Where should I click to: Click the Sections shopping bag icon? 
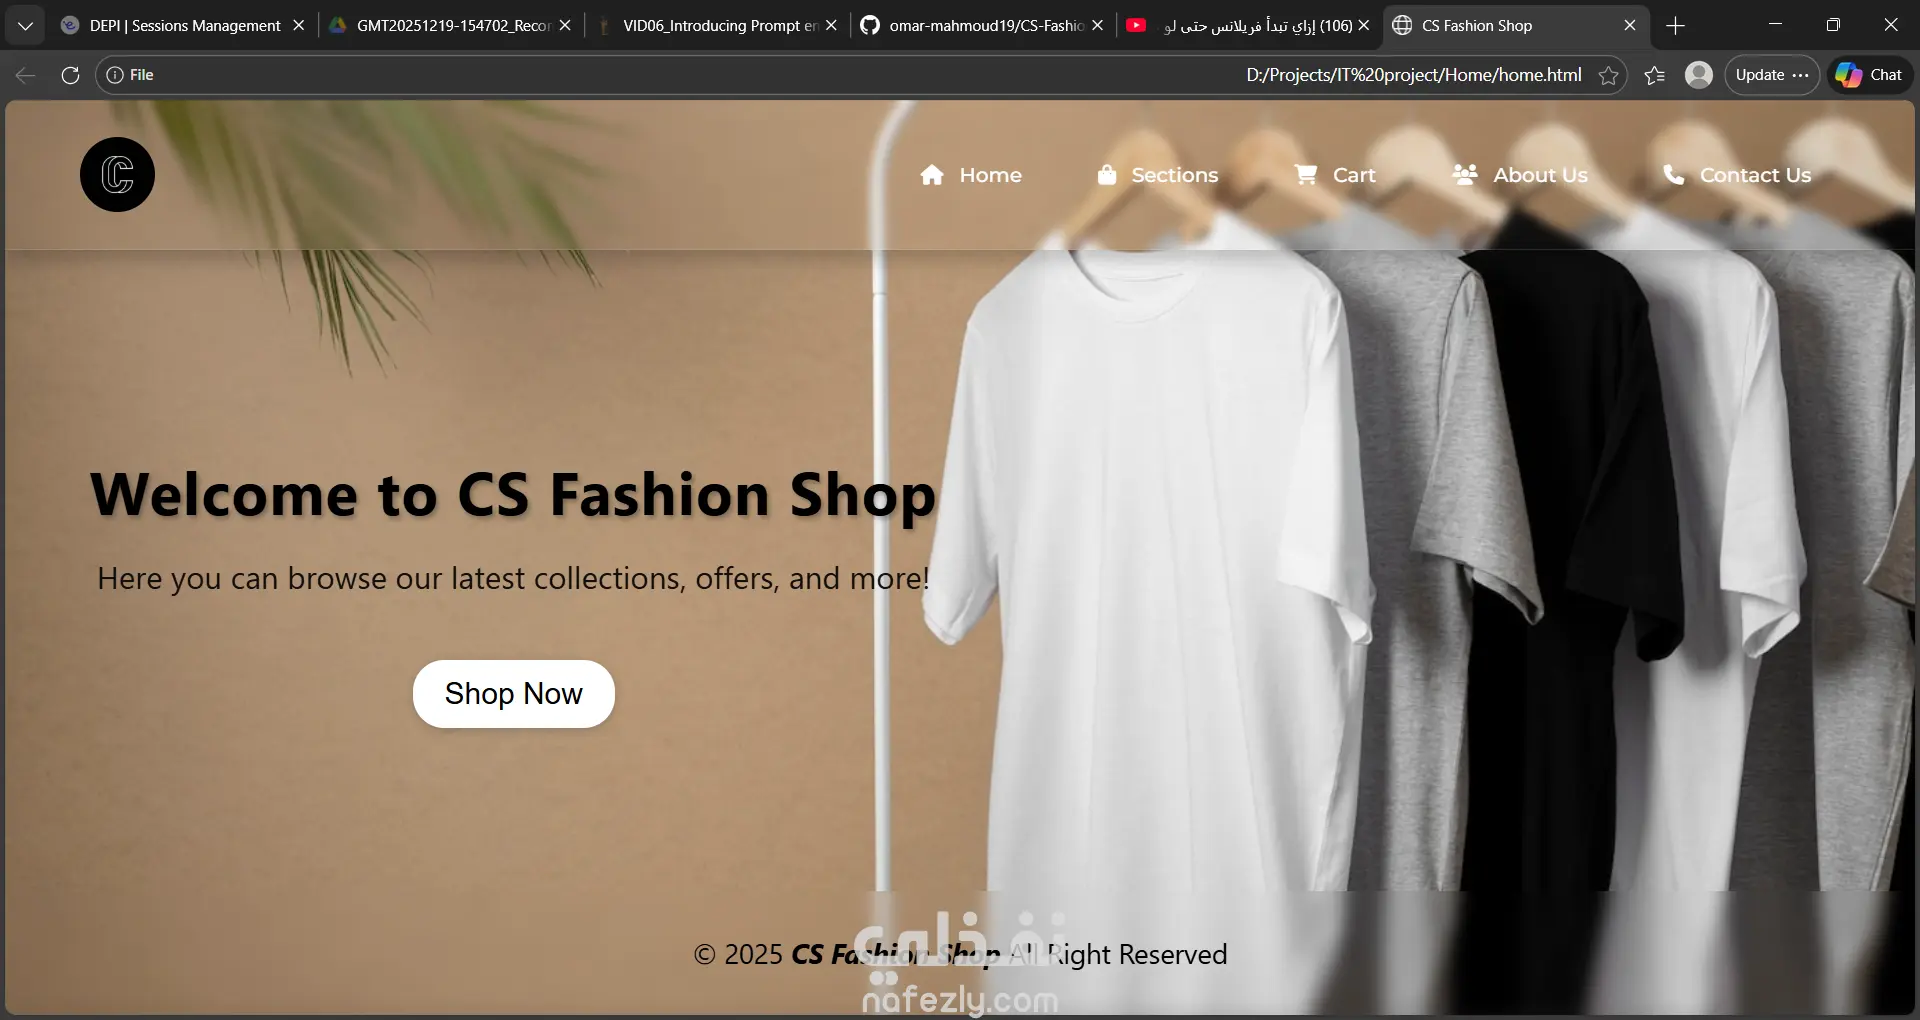pos(1107,175)
